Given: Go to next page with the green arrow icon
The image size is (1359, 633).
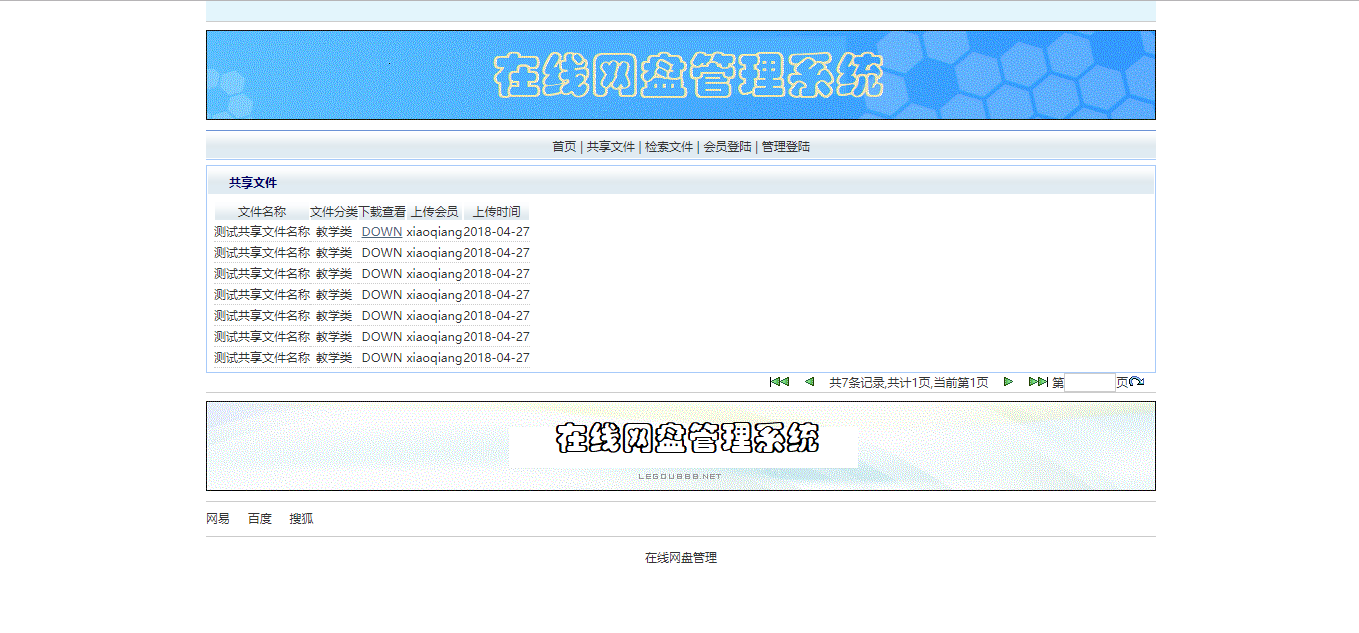Looking at the screenshot, I should [1008, 381].
